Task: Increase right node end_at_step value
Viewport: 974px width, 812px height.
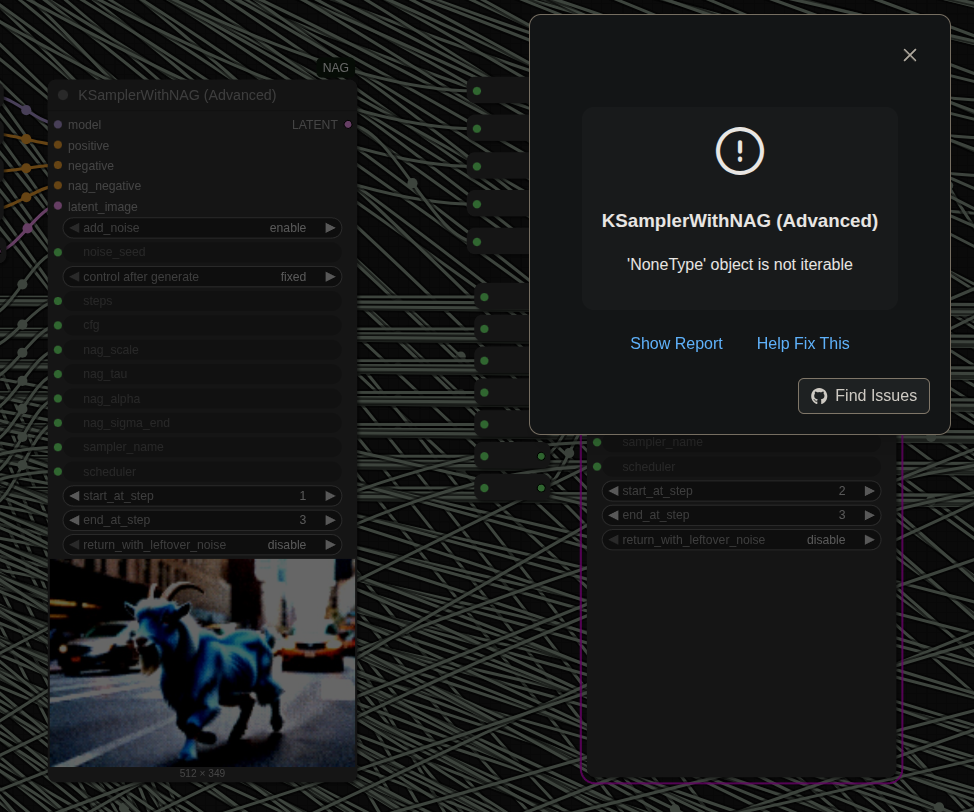Action: pos(870,515)
